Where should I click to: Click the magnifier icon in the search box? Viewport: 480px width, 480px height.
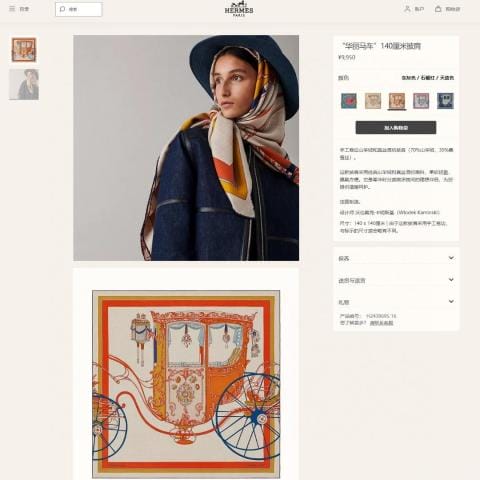(x=62, y=9)
